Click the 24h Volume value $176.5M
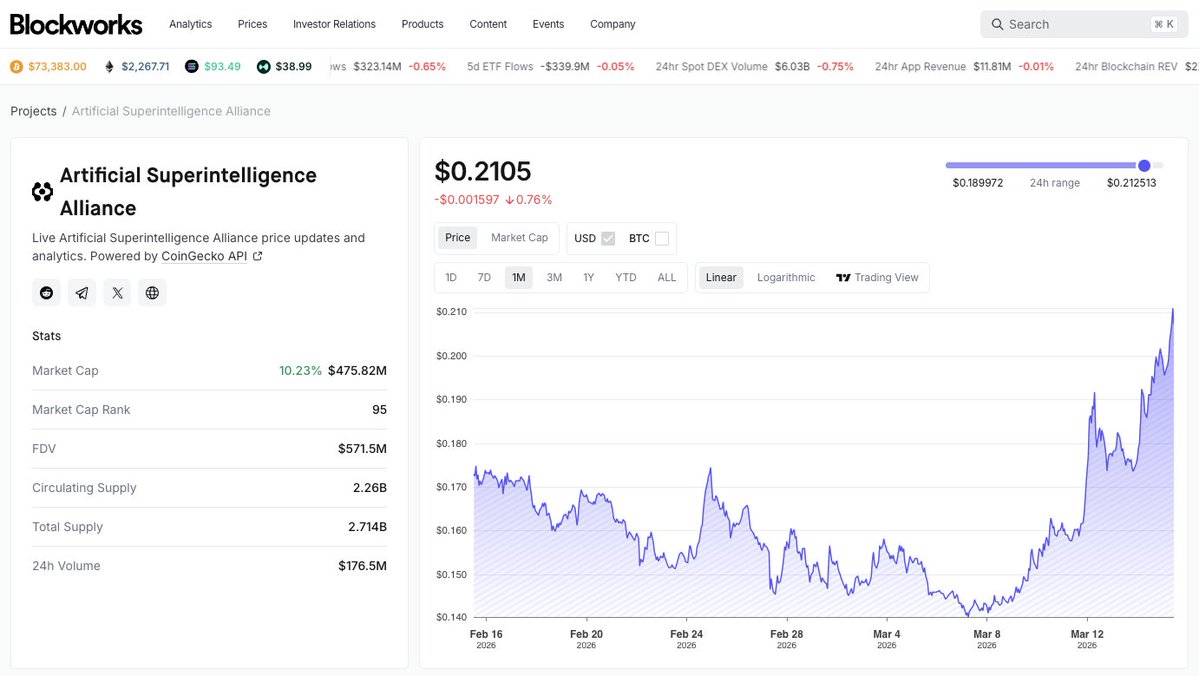 coord(362,566)
